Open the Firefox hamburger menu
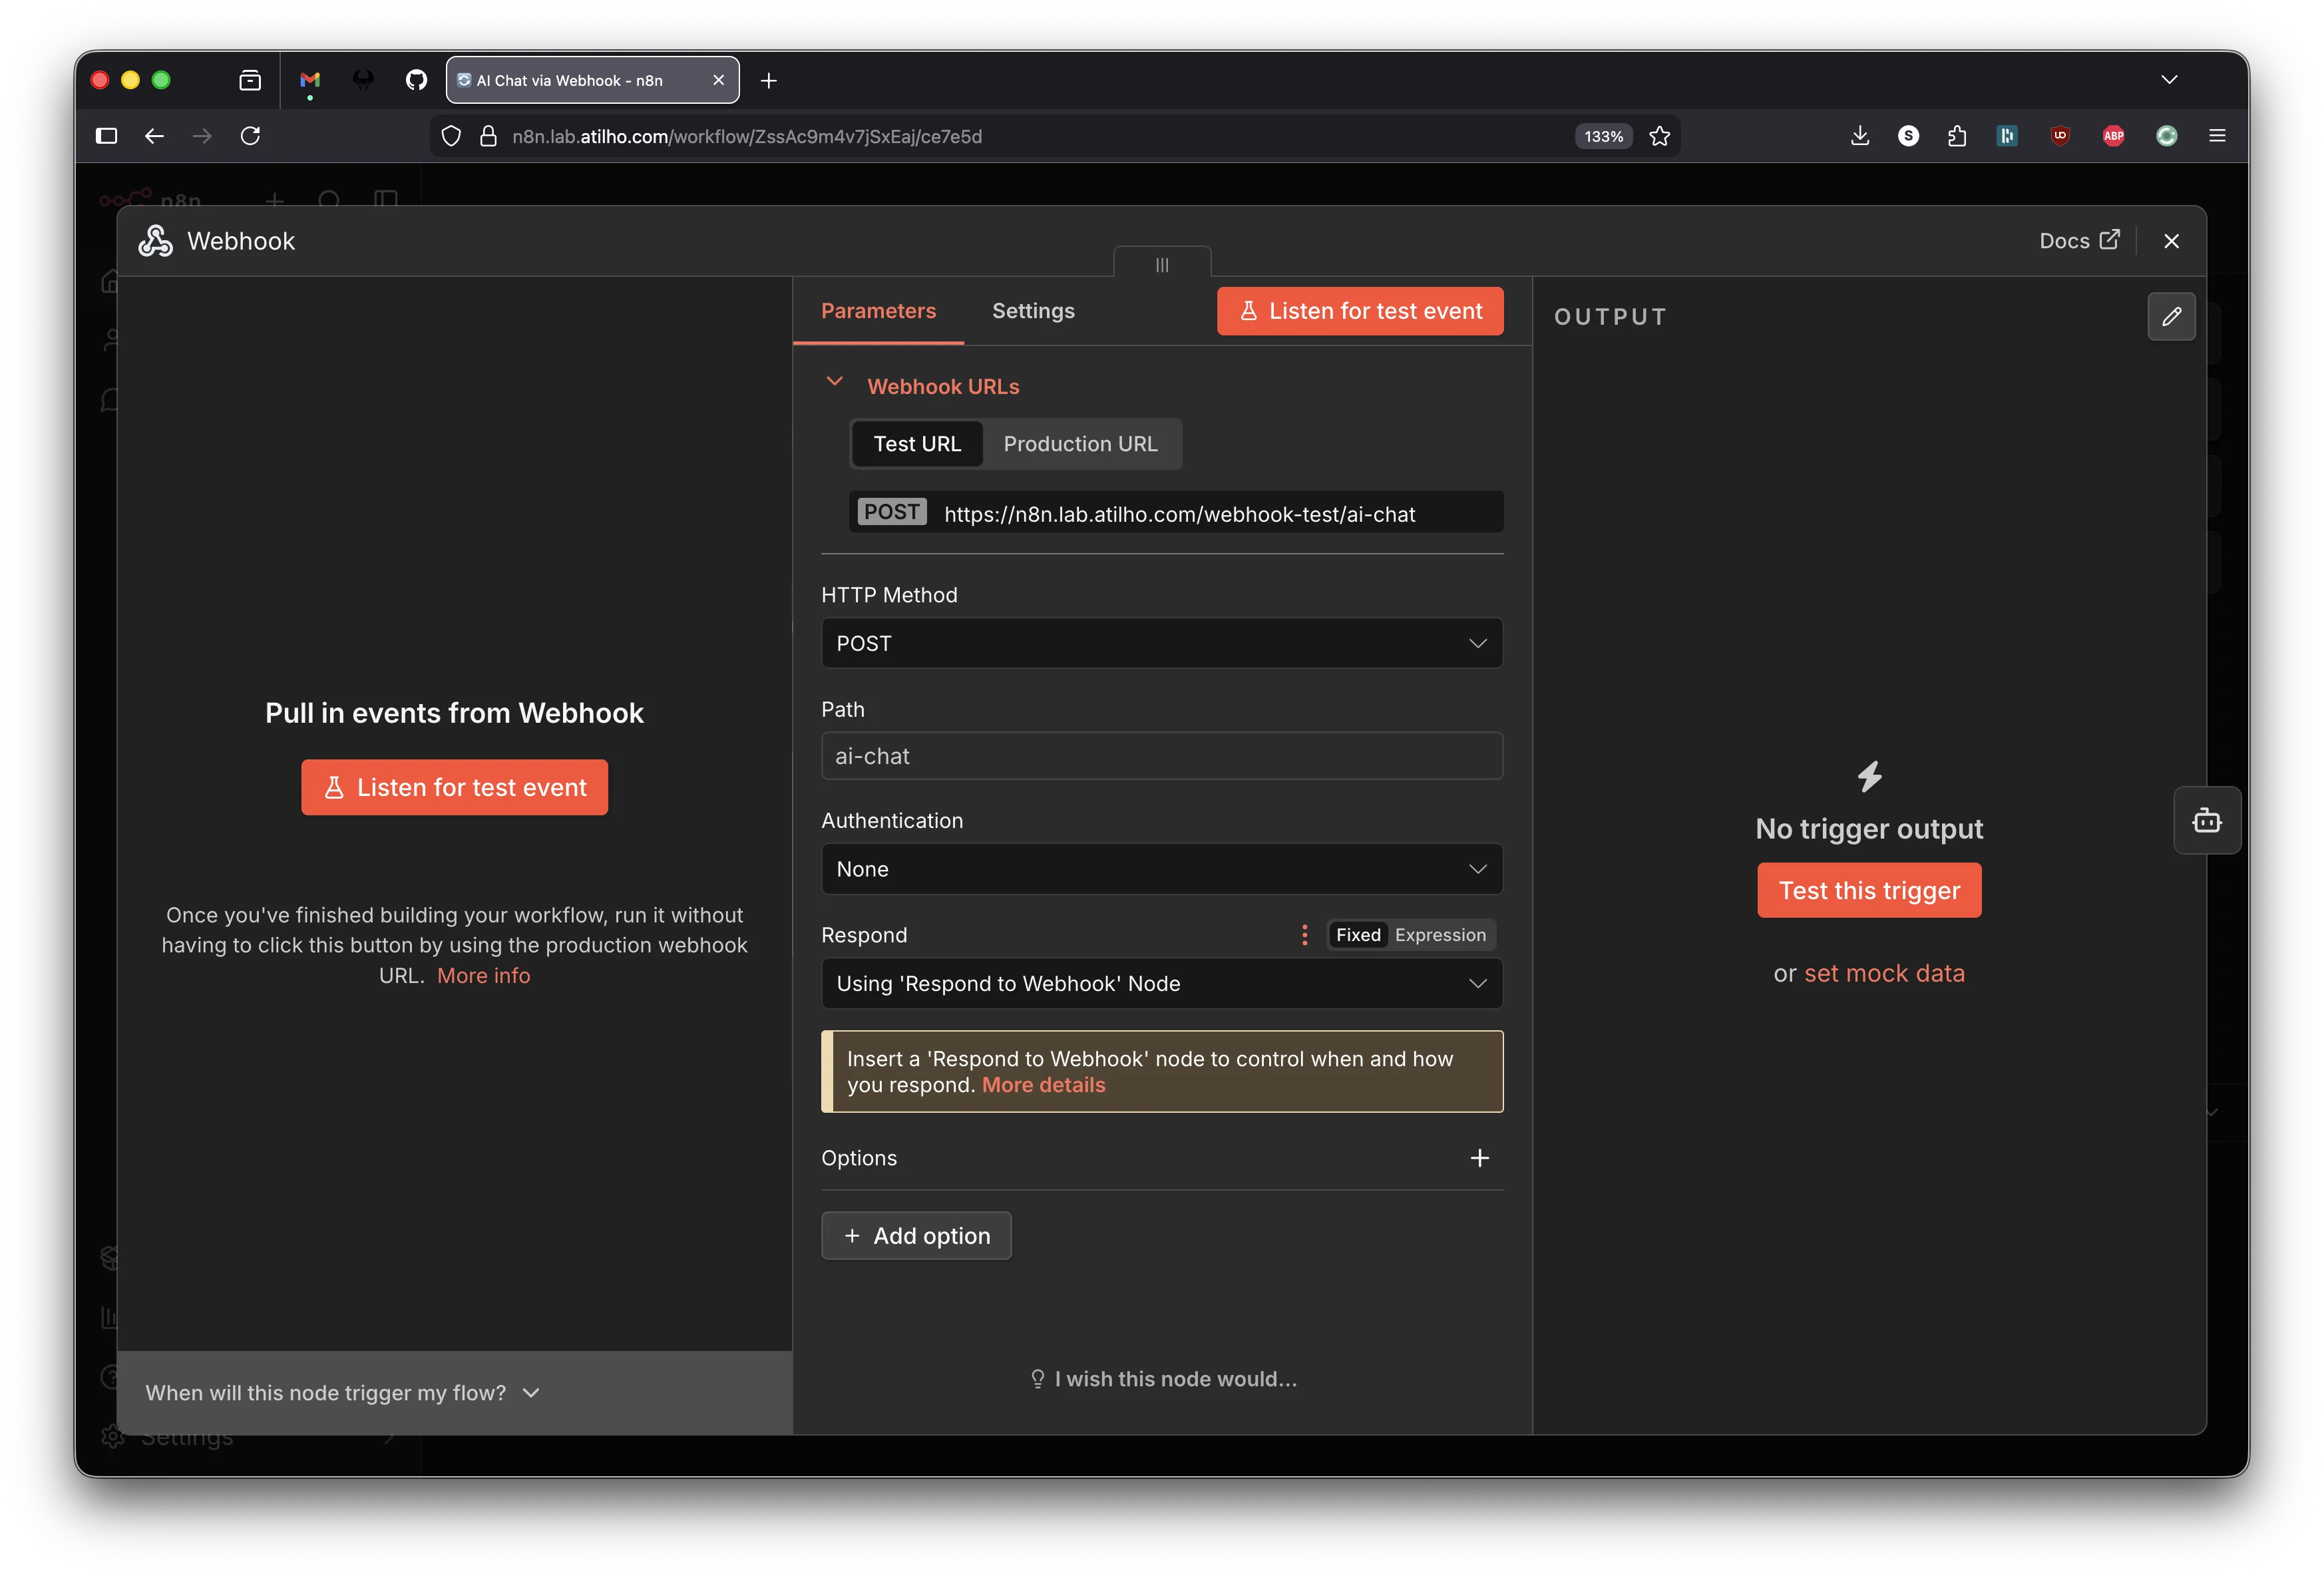This screenshot has height=1576, width=2324. pos(2217,136)
